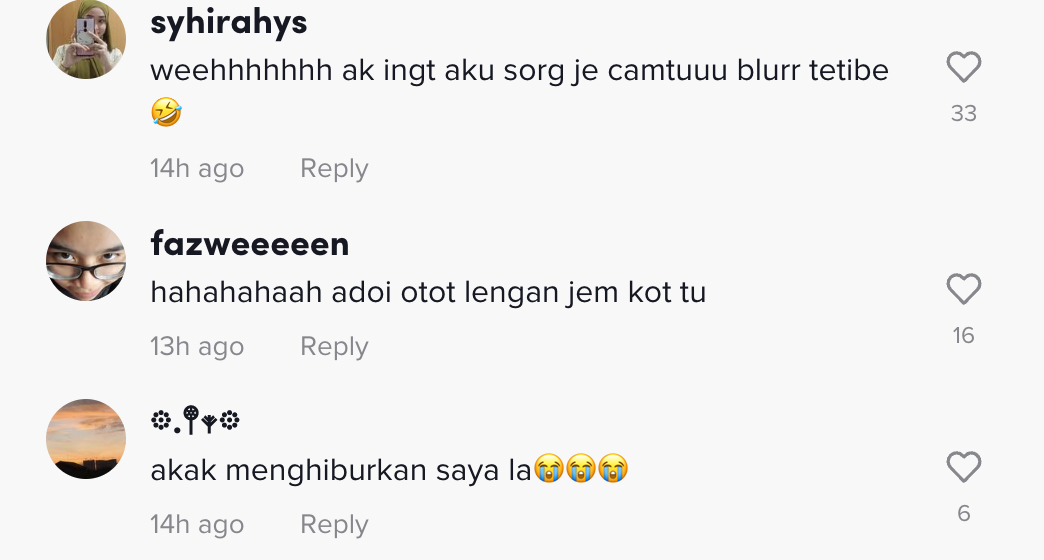Viewport: 1044px width, 560px height.
Task: Click the 16 likes count
Action: 963,335
